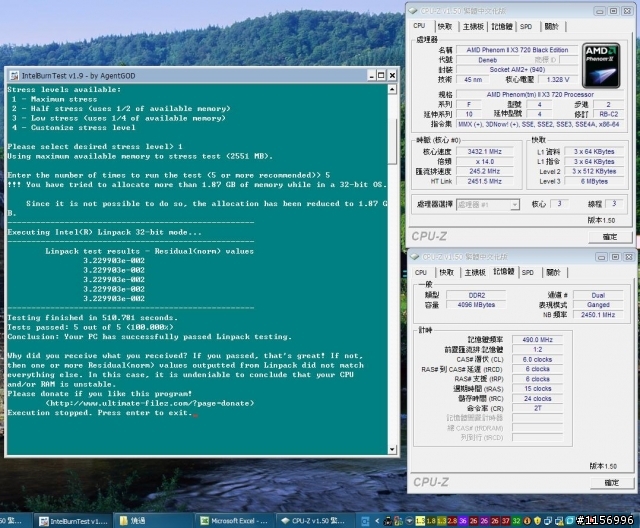Click the 37 tray temperature icon

pos(506,521)
